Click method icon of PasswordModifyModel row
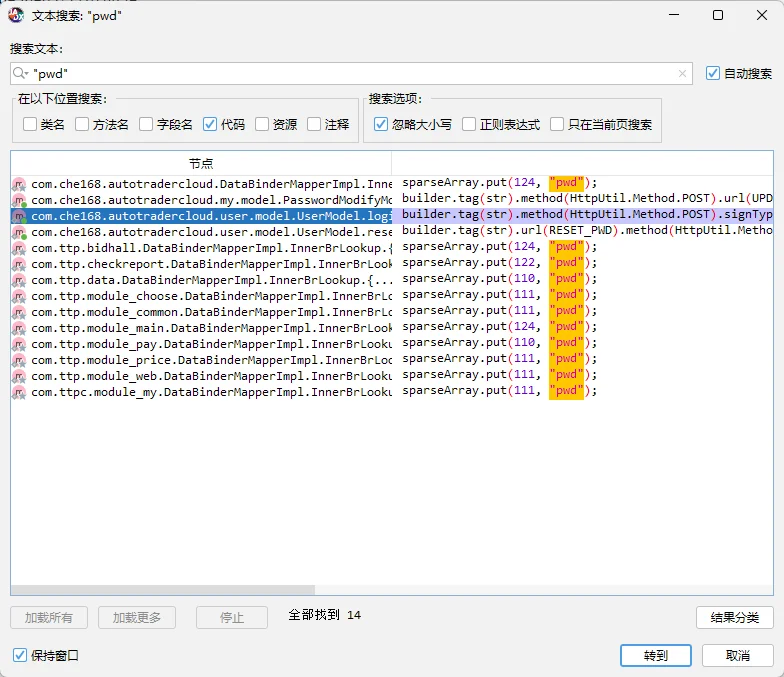The width and height of the screenshot is (784, 677). pyautogui.click(x=19, y=200)
